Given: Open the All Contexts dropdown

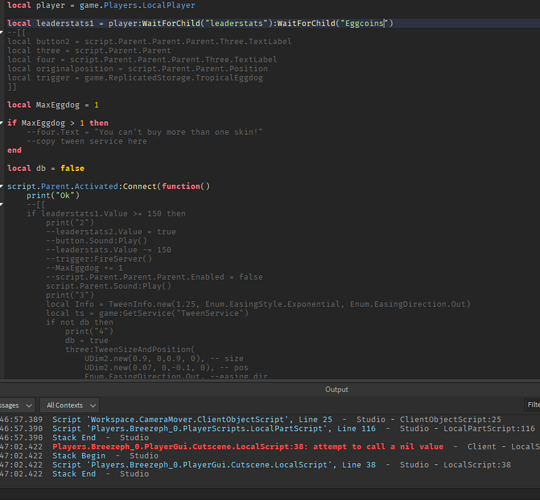Looking at the screenshot, I should [70, 405].
